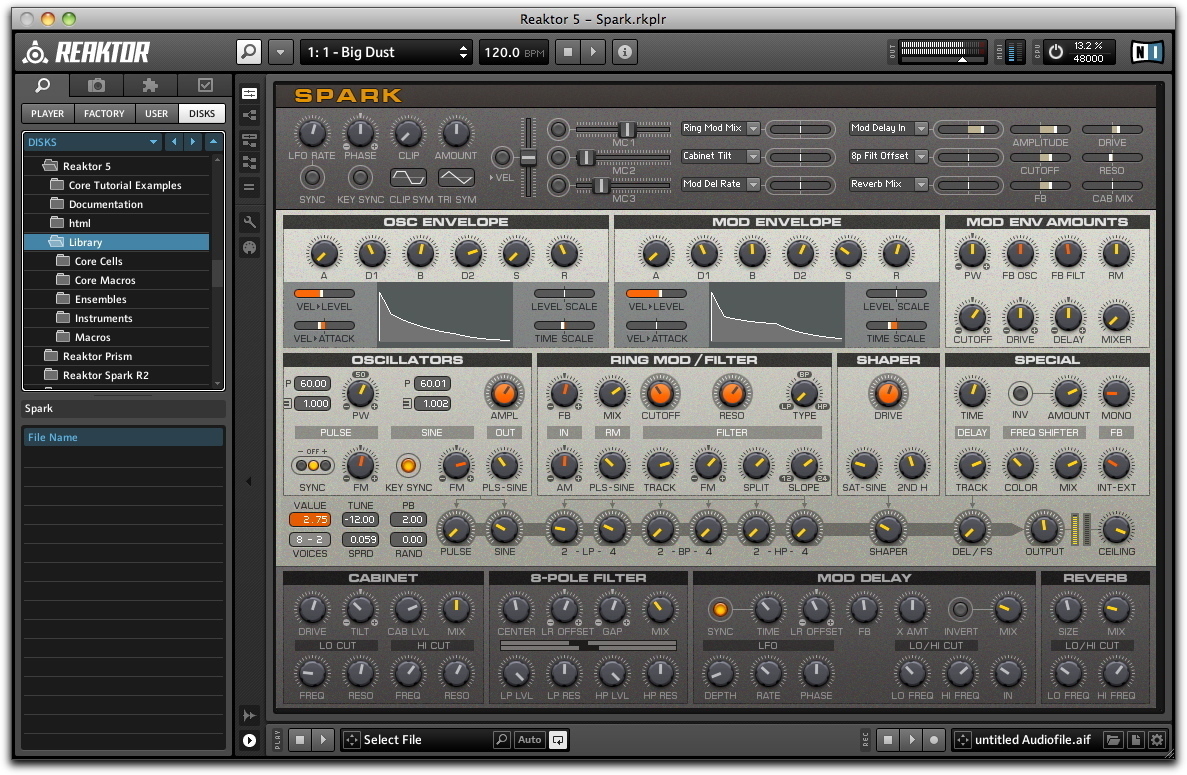Click the palette icon in side strip
This screenshot has height=775, width=1187.
tap(249, 247)
